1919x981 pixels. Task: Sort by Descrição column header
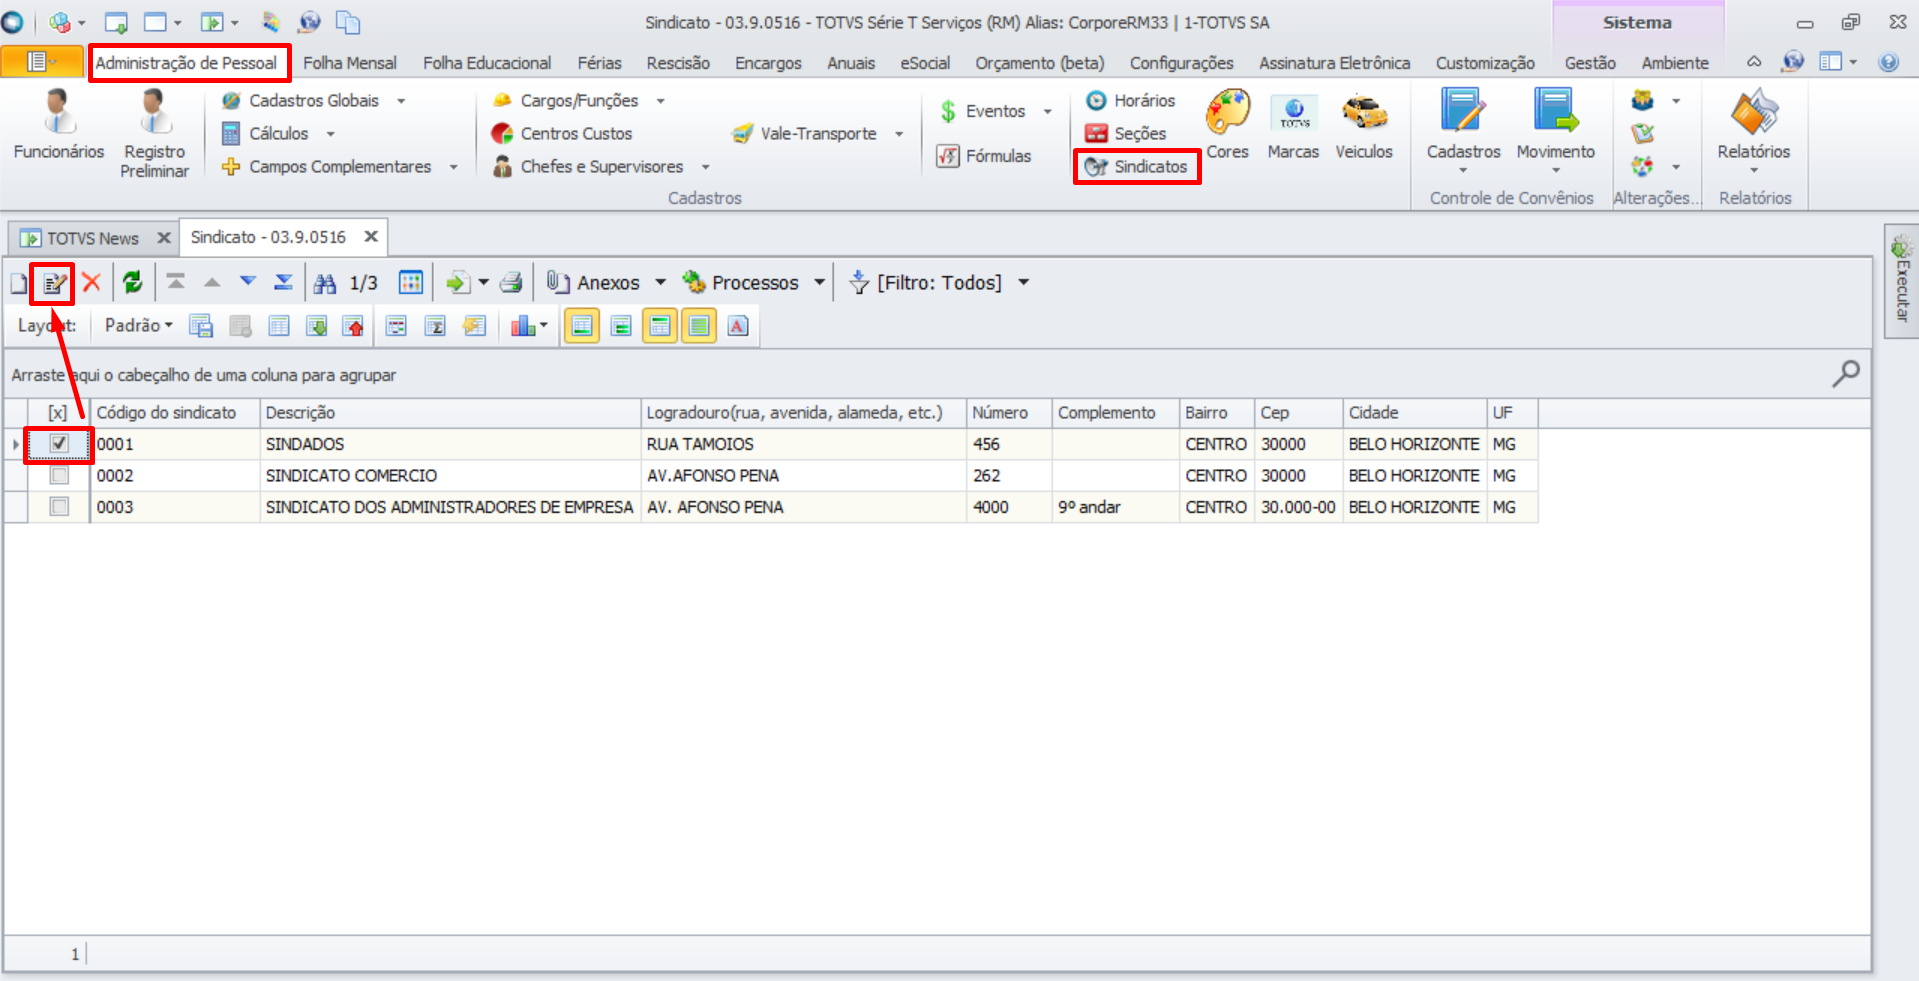[450, 412]
